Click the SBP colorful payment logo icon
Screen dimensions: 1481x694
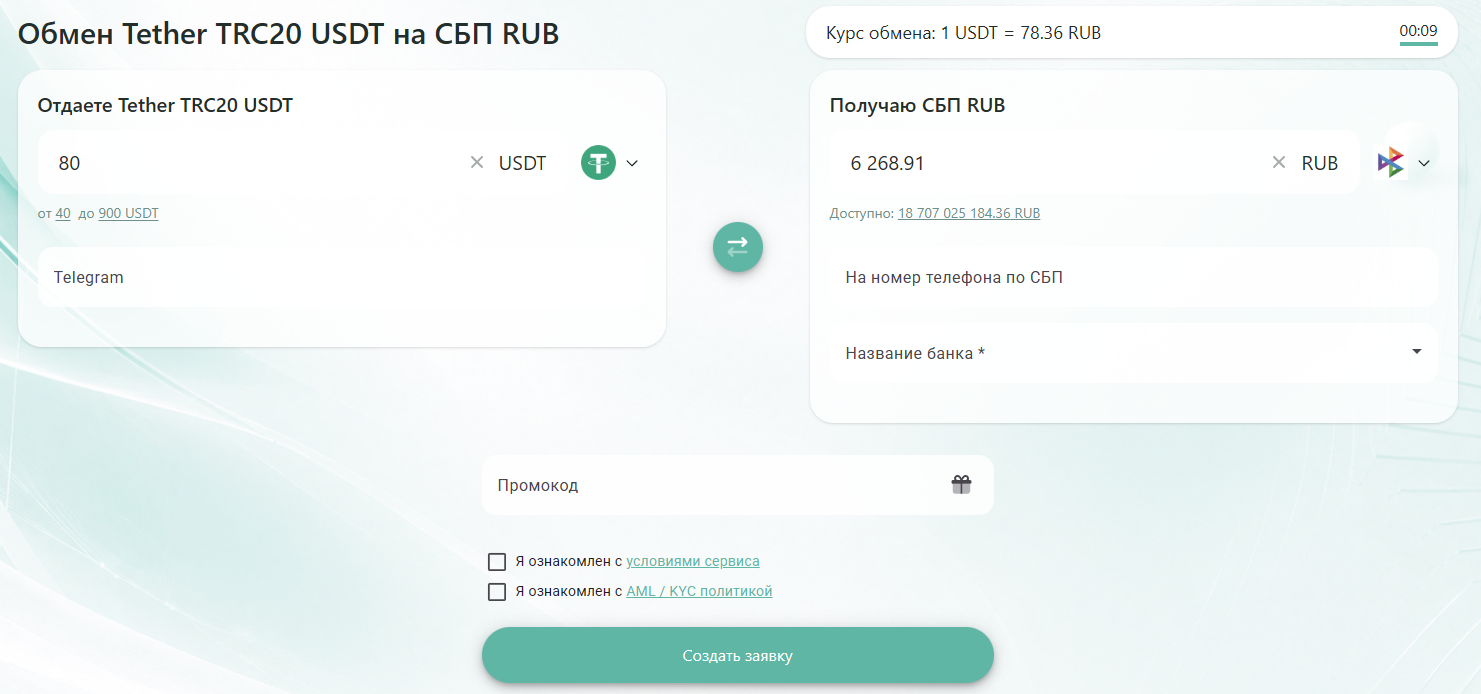tap(1391, 163)
